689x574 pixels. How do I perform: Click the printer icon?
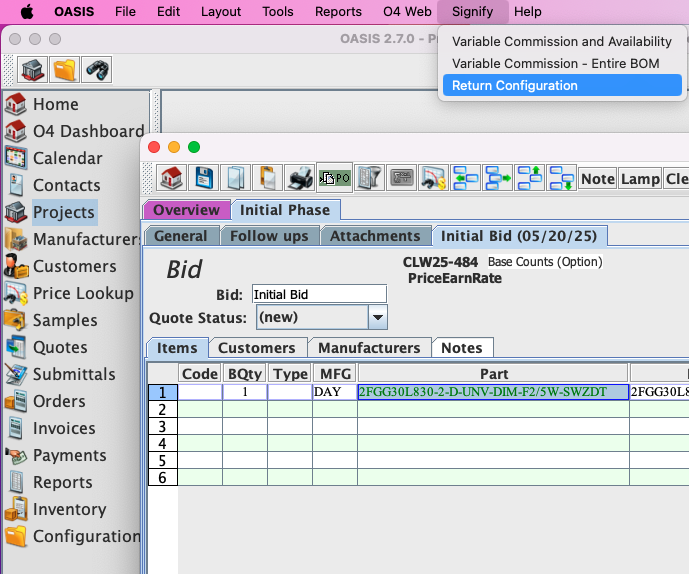(300, 178)
